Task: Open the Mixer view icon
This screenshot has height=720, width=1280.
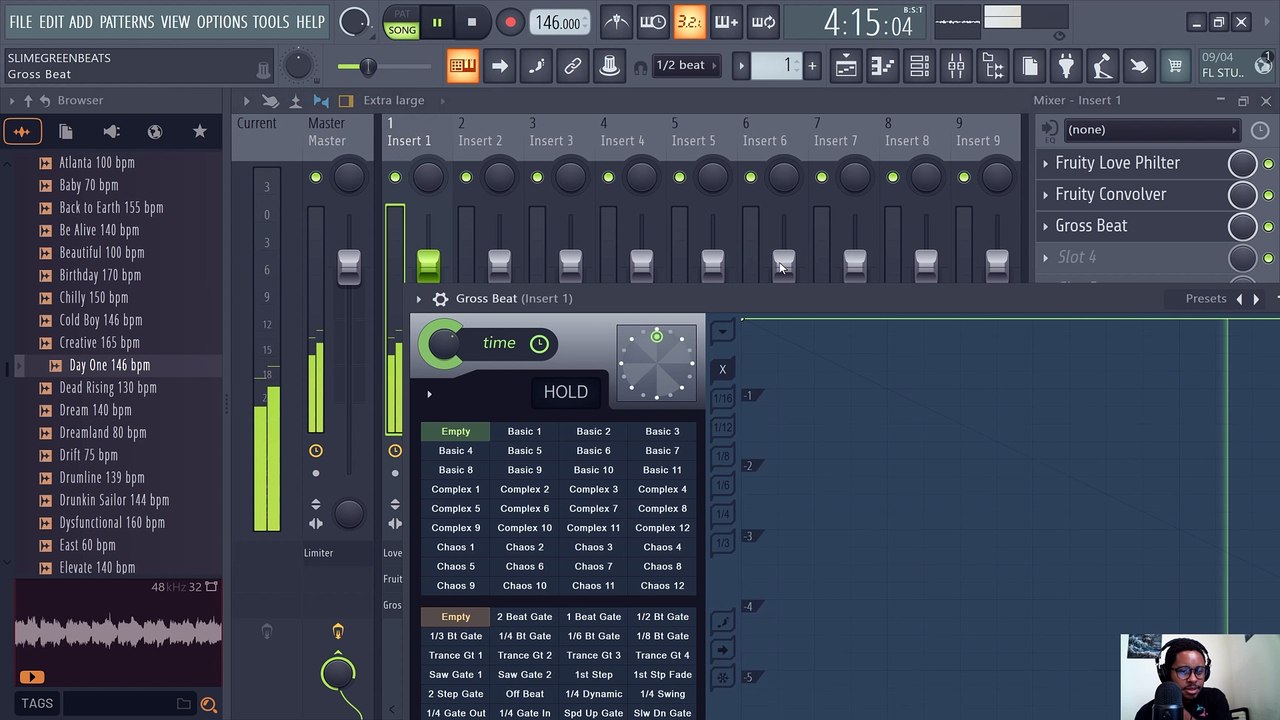Action: 956,66
